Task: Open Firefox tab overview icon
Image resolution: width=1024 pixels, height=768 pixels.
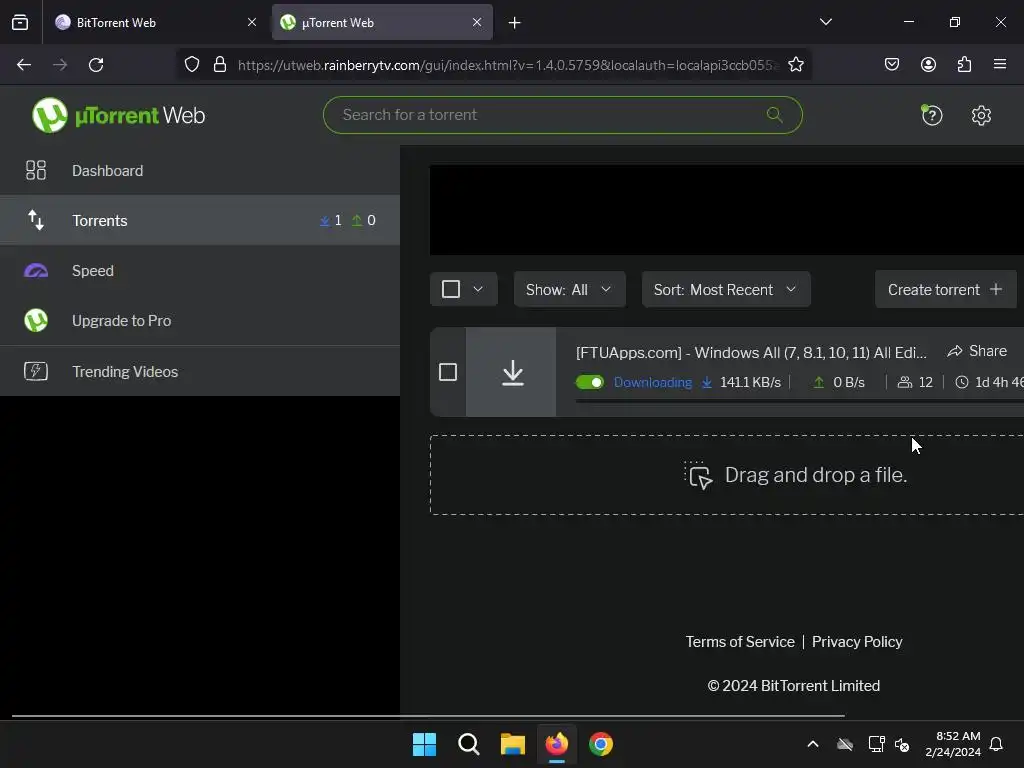Action: click(20, 23)
